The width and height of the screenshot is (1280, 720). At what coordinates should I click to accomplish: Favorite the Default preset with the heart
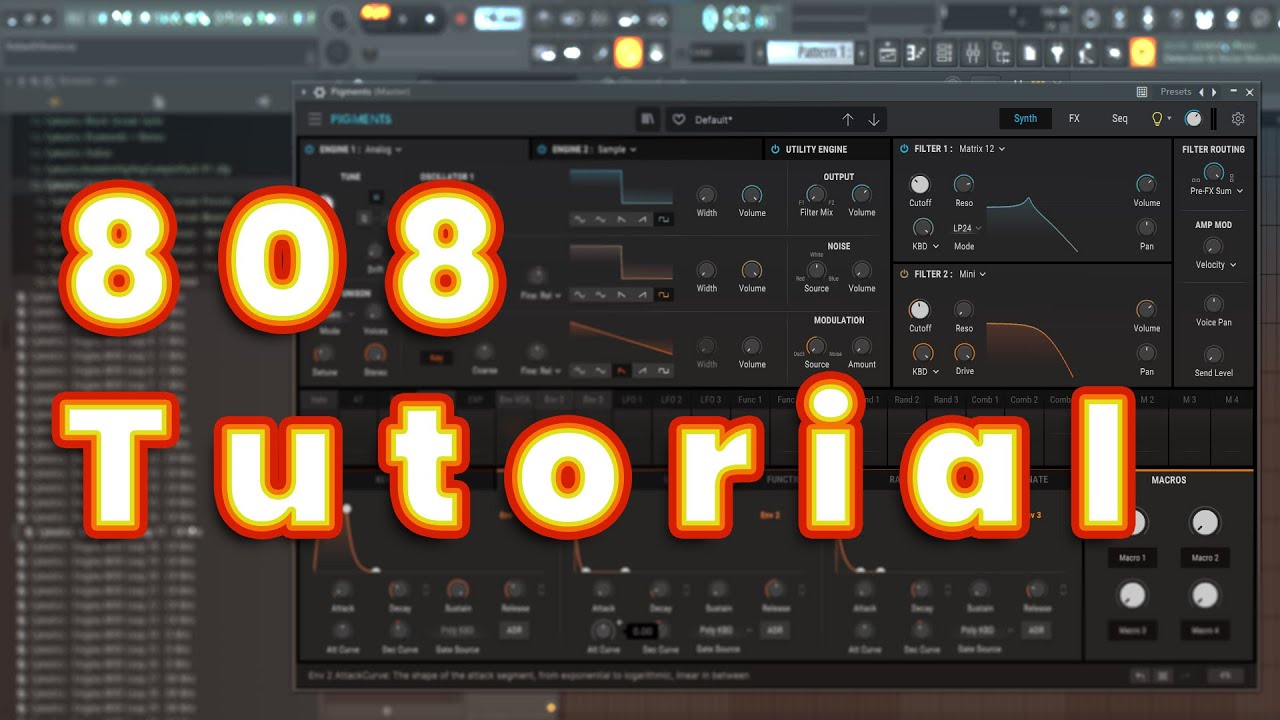(x=679, y=119)
